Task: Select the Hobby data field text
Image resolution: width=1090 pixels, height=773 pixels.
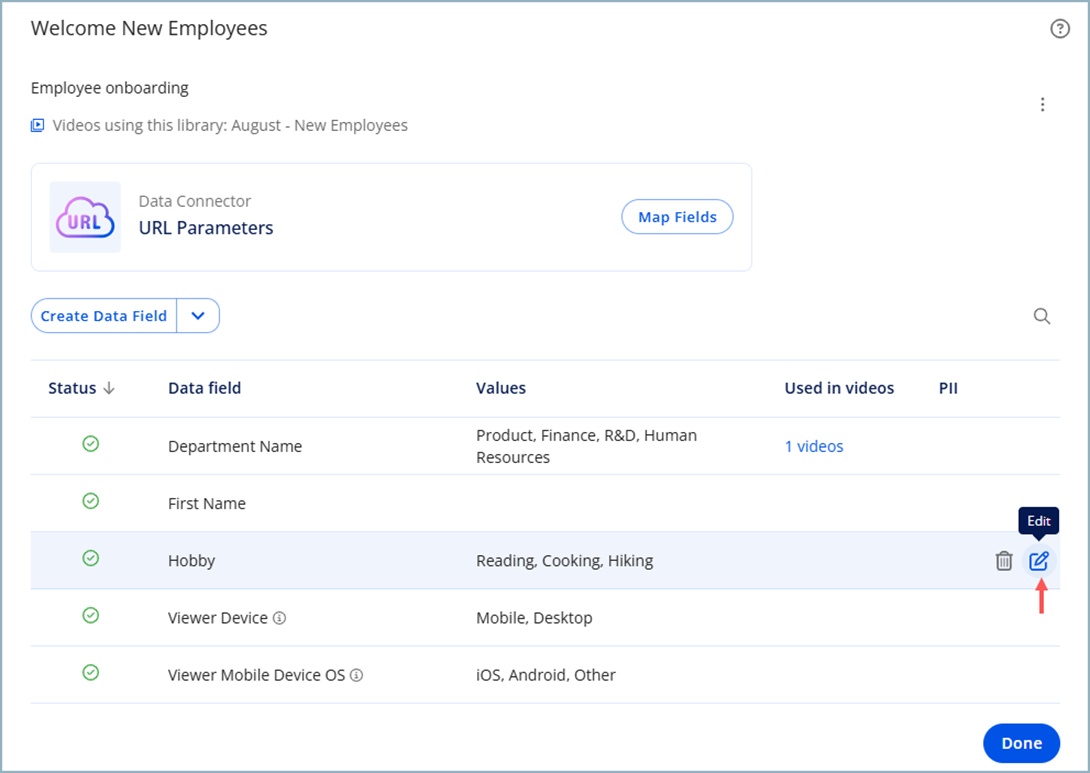Action: (x=191, y=560)
